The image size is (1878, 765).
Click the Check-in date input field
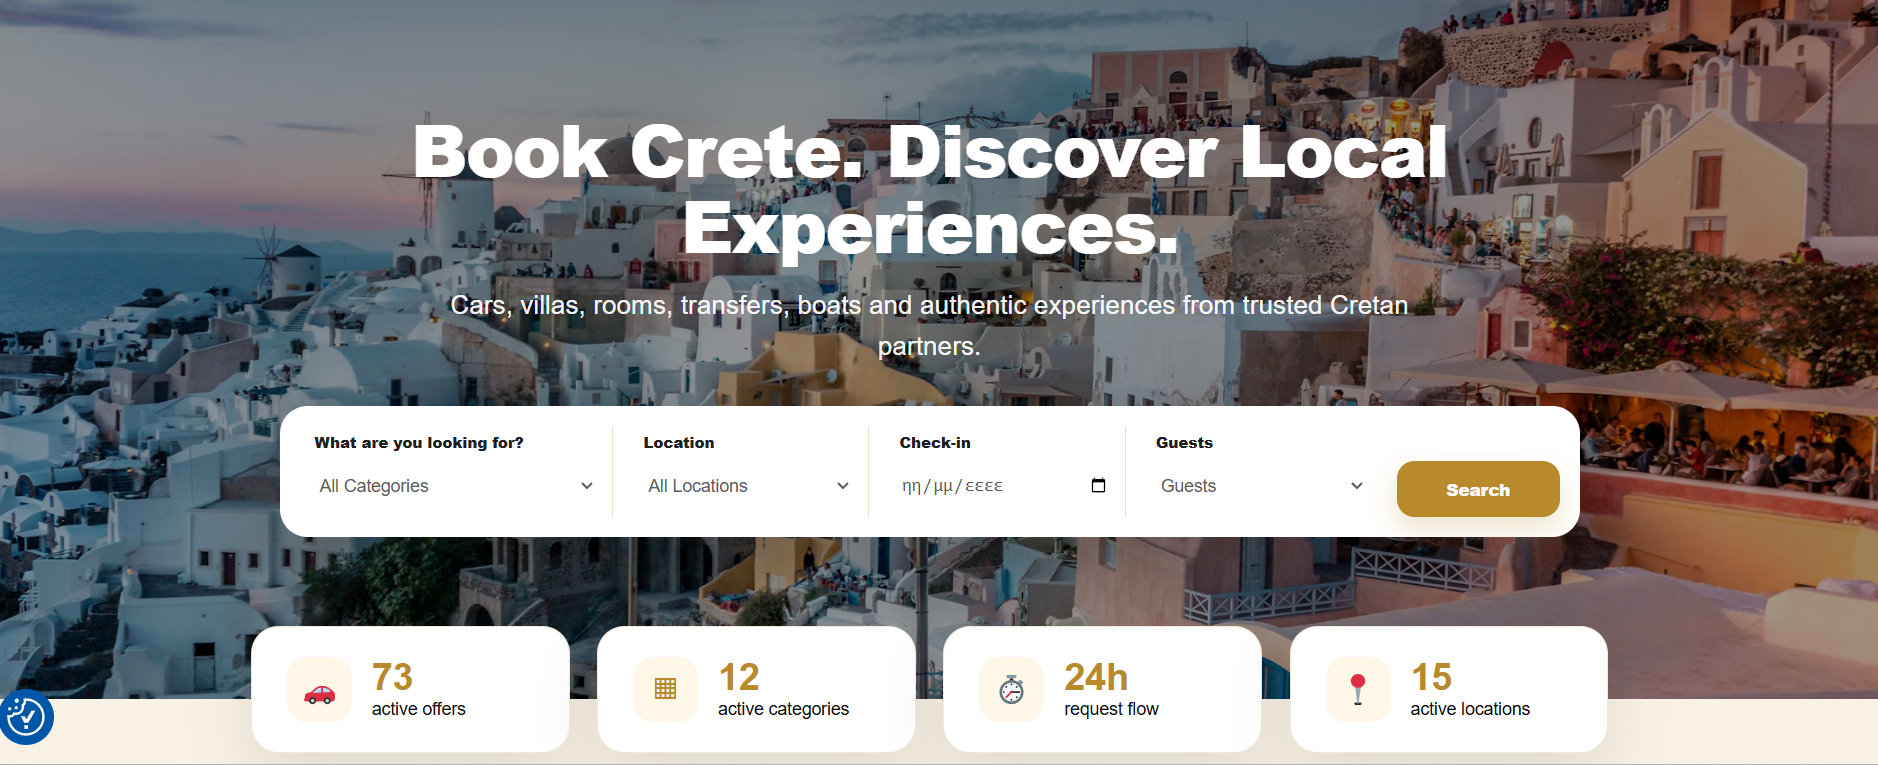coord(1003,486)
